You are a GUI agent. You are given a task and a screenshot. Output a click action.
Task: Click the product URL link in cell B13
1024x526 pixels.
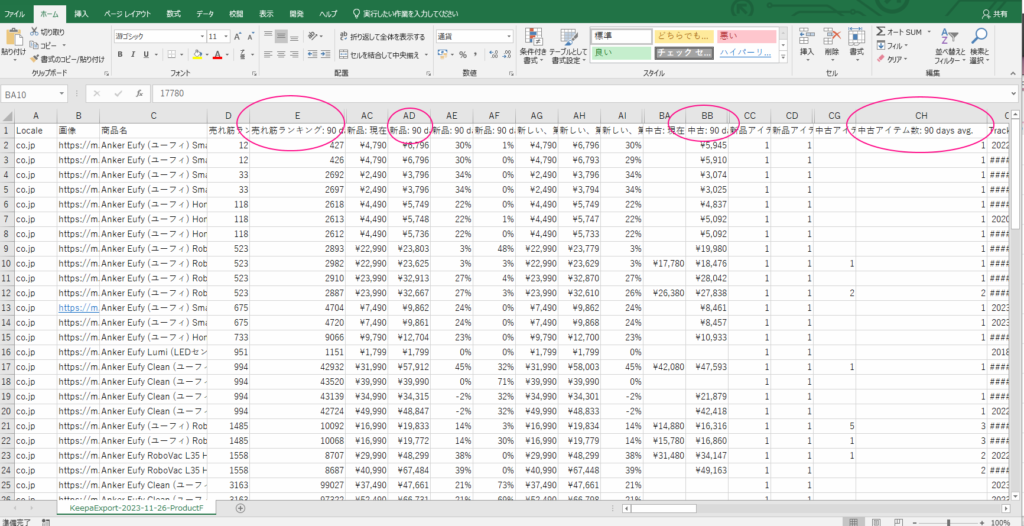(x=78, y=309)
